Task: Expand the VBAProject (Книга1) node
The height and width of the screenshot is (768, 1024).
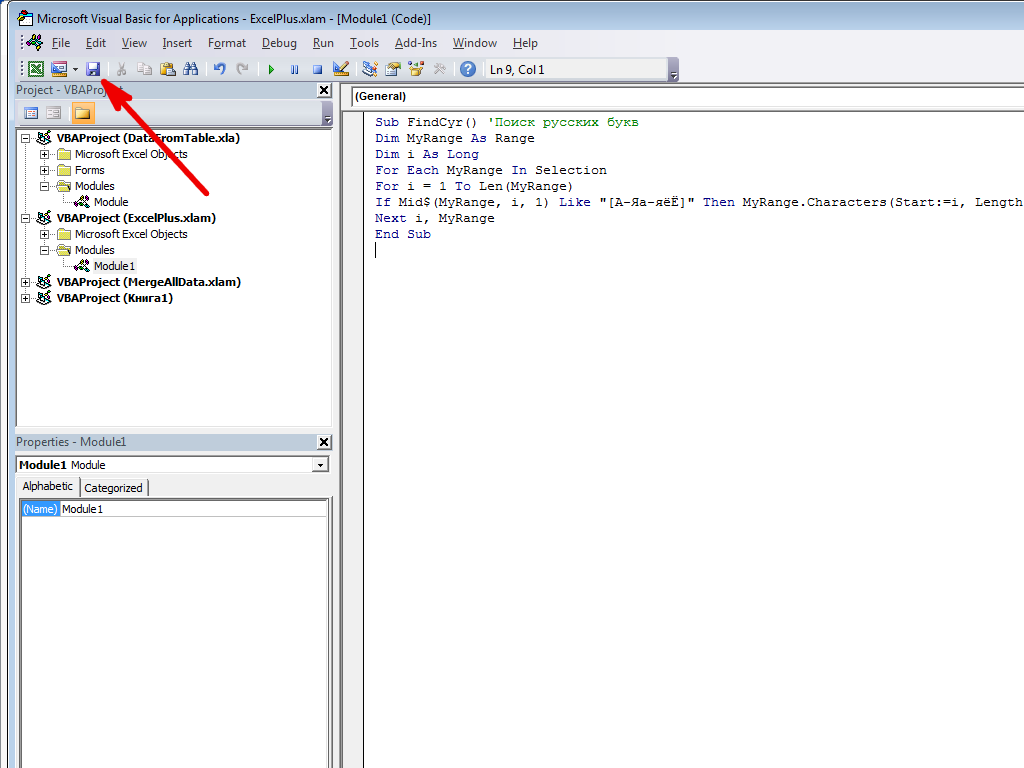Action: point(25,298)
